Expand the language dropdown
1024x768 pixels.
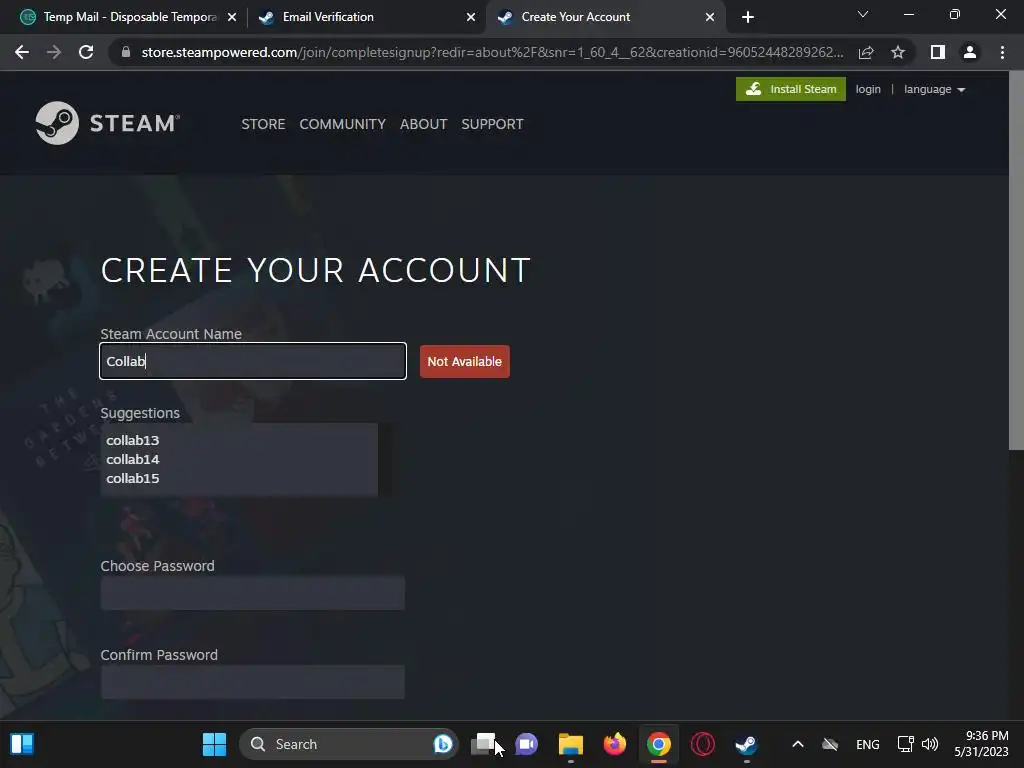click(935, 89)
